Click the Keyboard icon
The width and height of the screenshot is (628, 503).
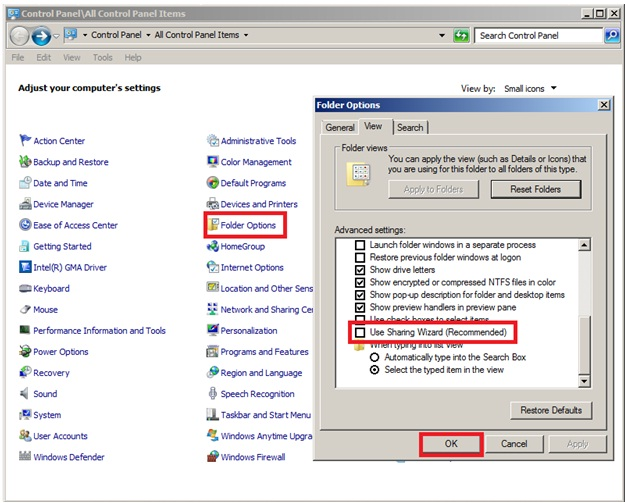[x=25, y=288]
